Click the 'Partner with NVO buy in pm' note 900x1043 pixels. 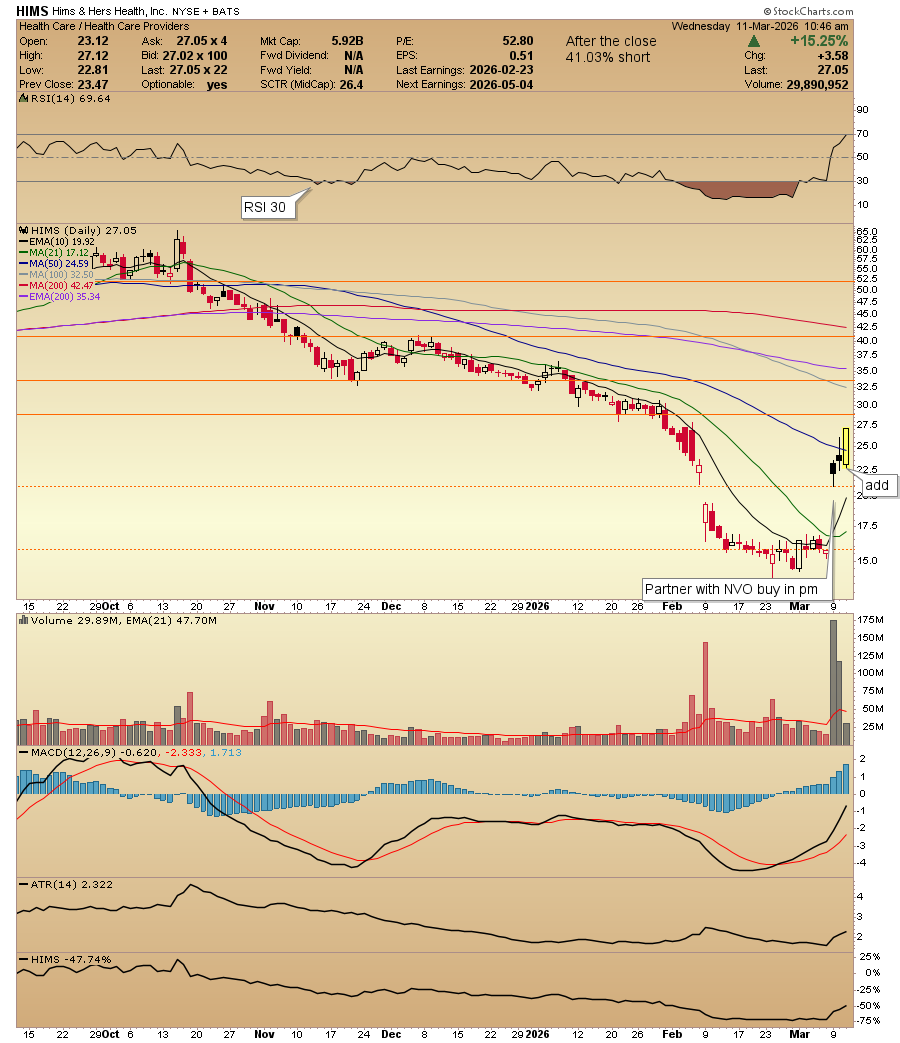[737, 589]
